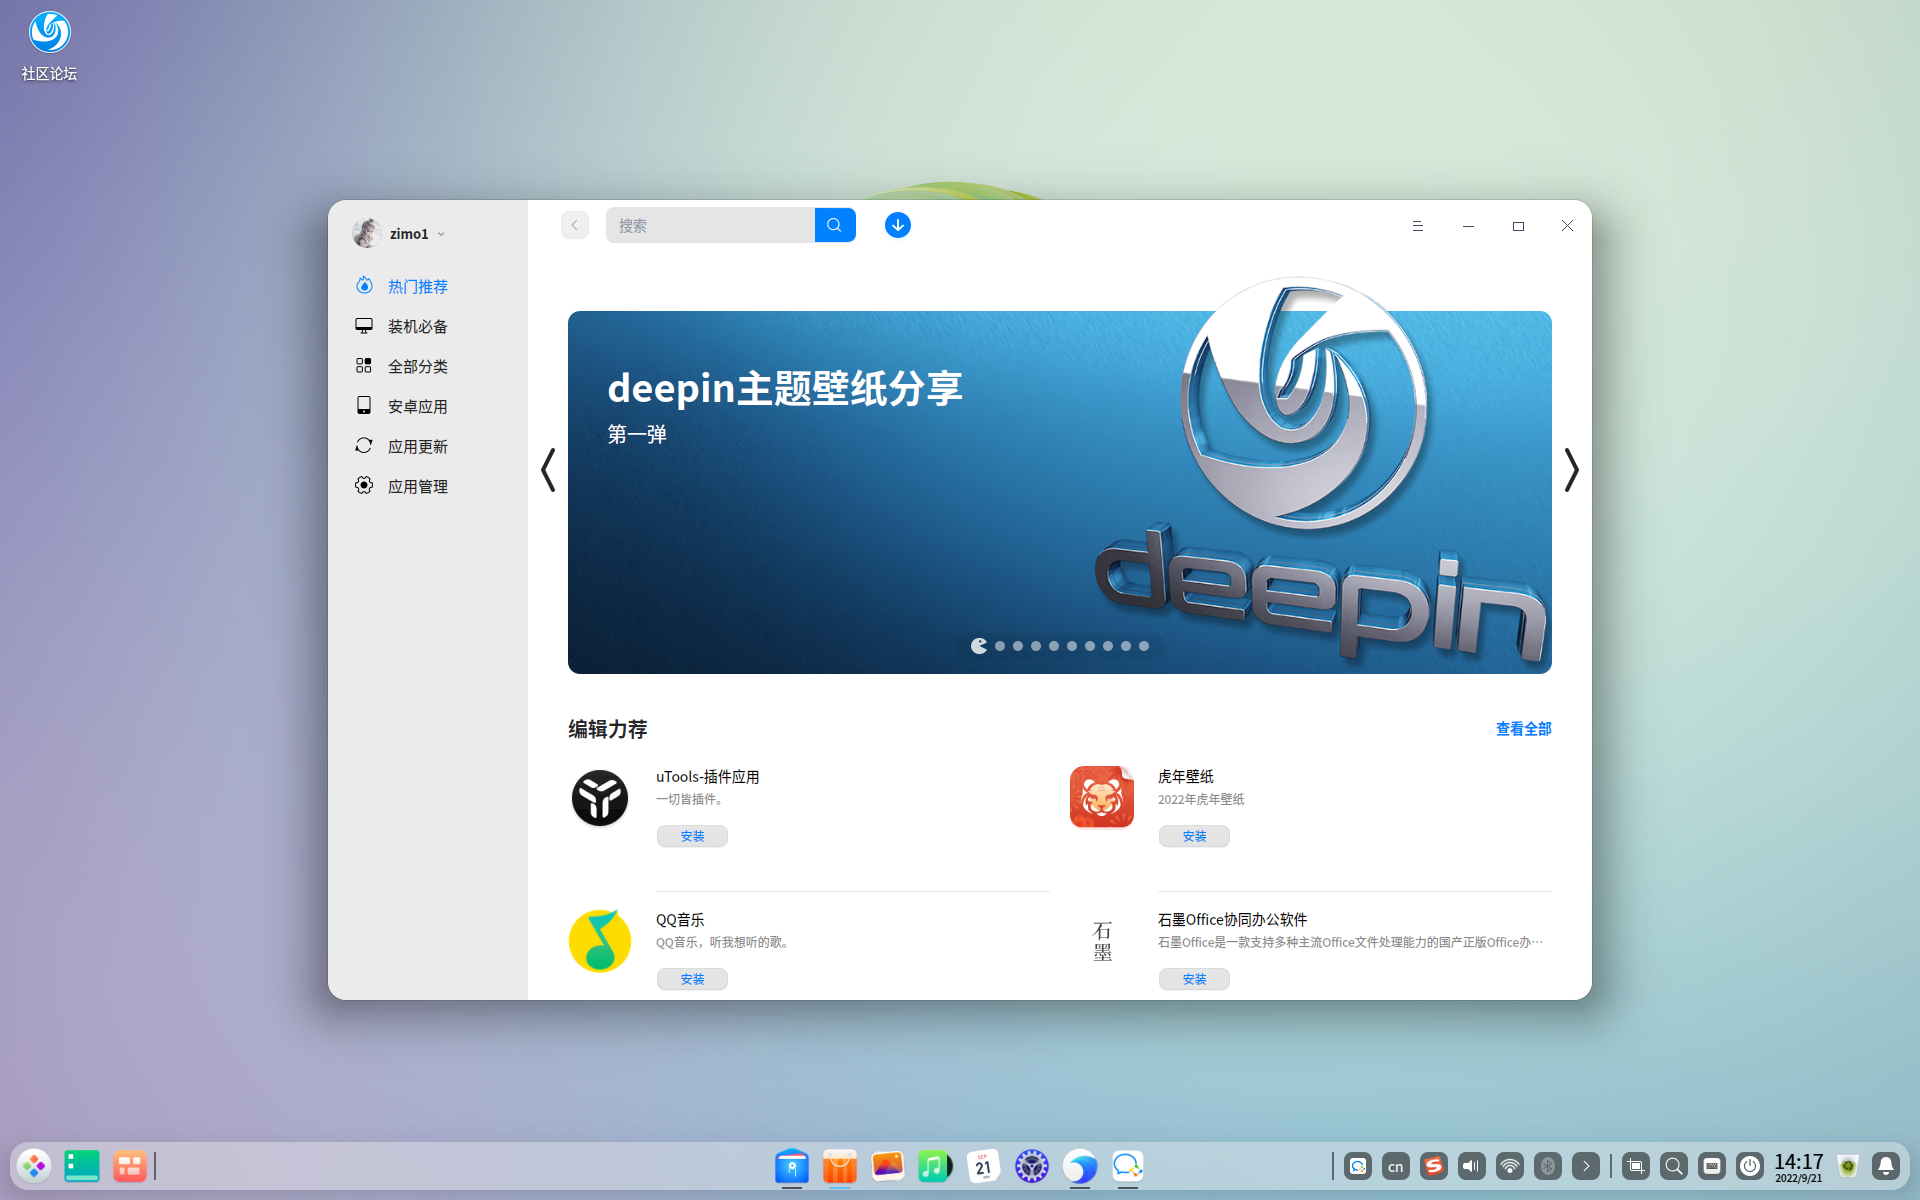Open the app store hamburger menu
Screen dimensions: 1920x1200
[x=1417, y=226]
